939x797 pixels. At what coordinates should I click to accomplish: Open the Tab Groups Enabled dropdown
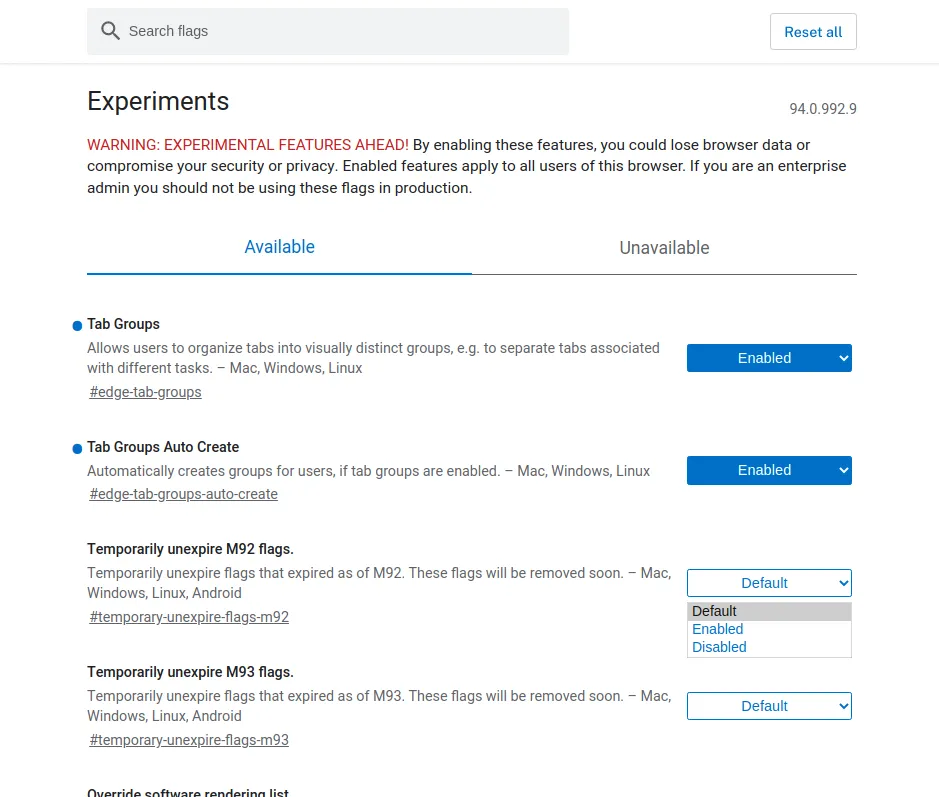point(768,358)
